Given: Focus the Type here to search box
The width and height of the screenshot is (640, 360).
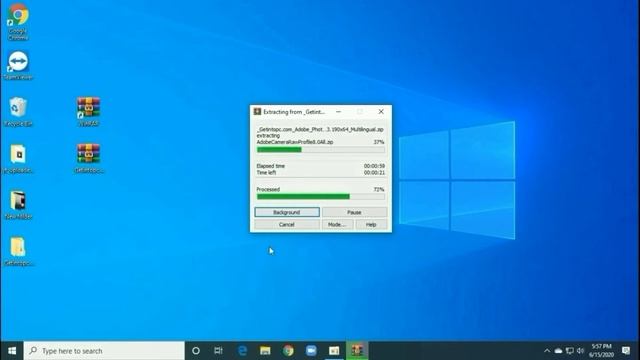Looking at the screenshot, I should [x=104, y=351].
